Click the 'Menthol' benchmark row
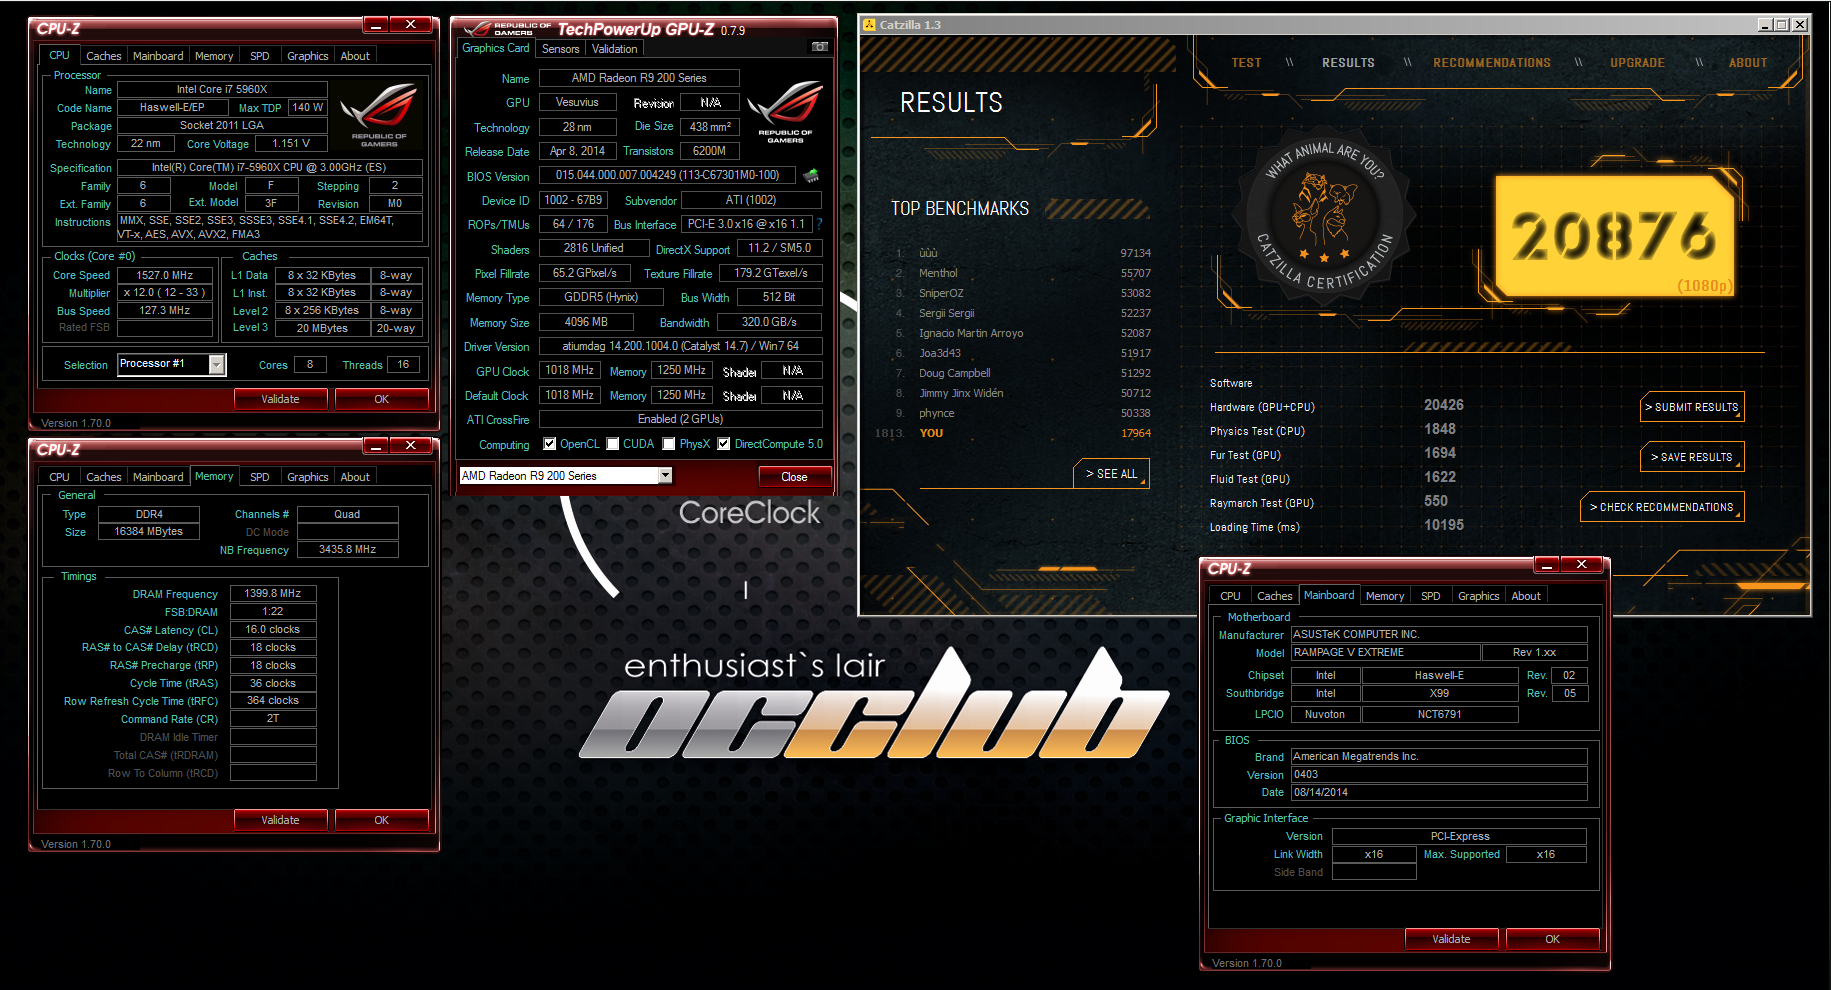 click(x=1022, y=273)
